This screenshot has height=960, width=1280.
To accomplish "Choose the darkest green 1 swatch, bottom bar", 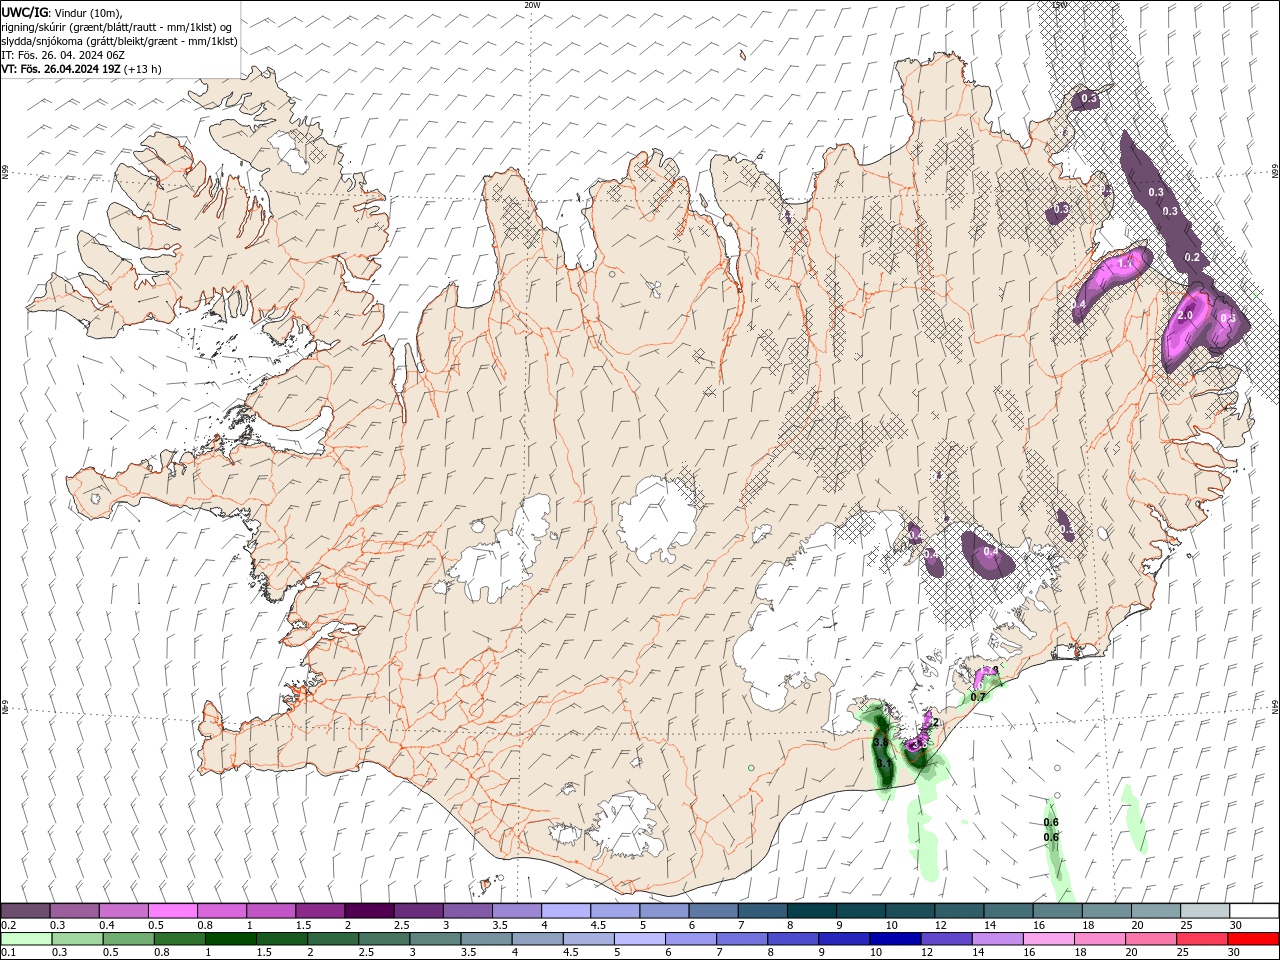I will [x=231, y=939].
